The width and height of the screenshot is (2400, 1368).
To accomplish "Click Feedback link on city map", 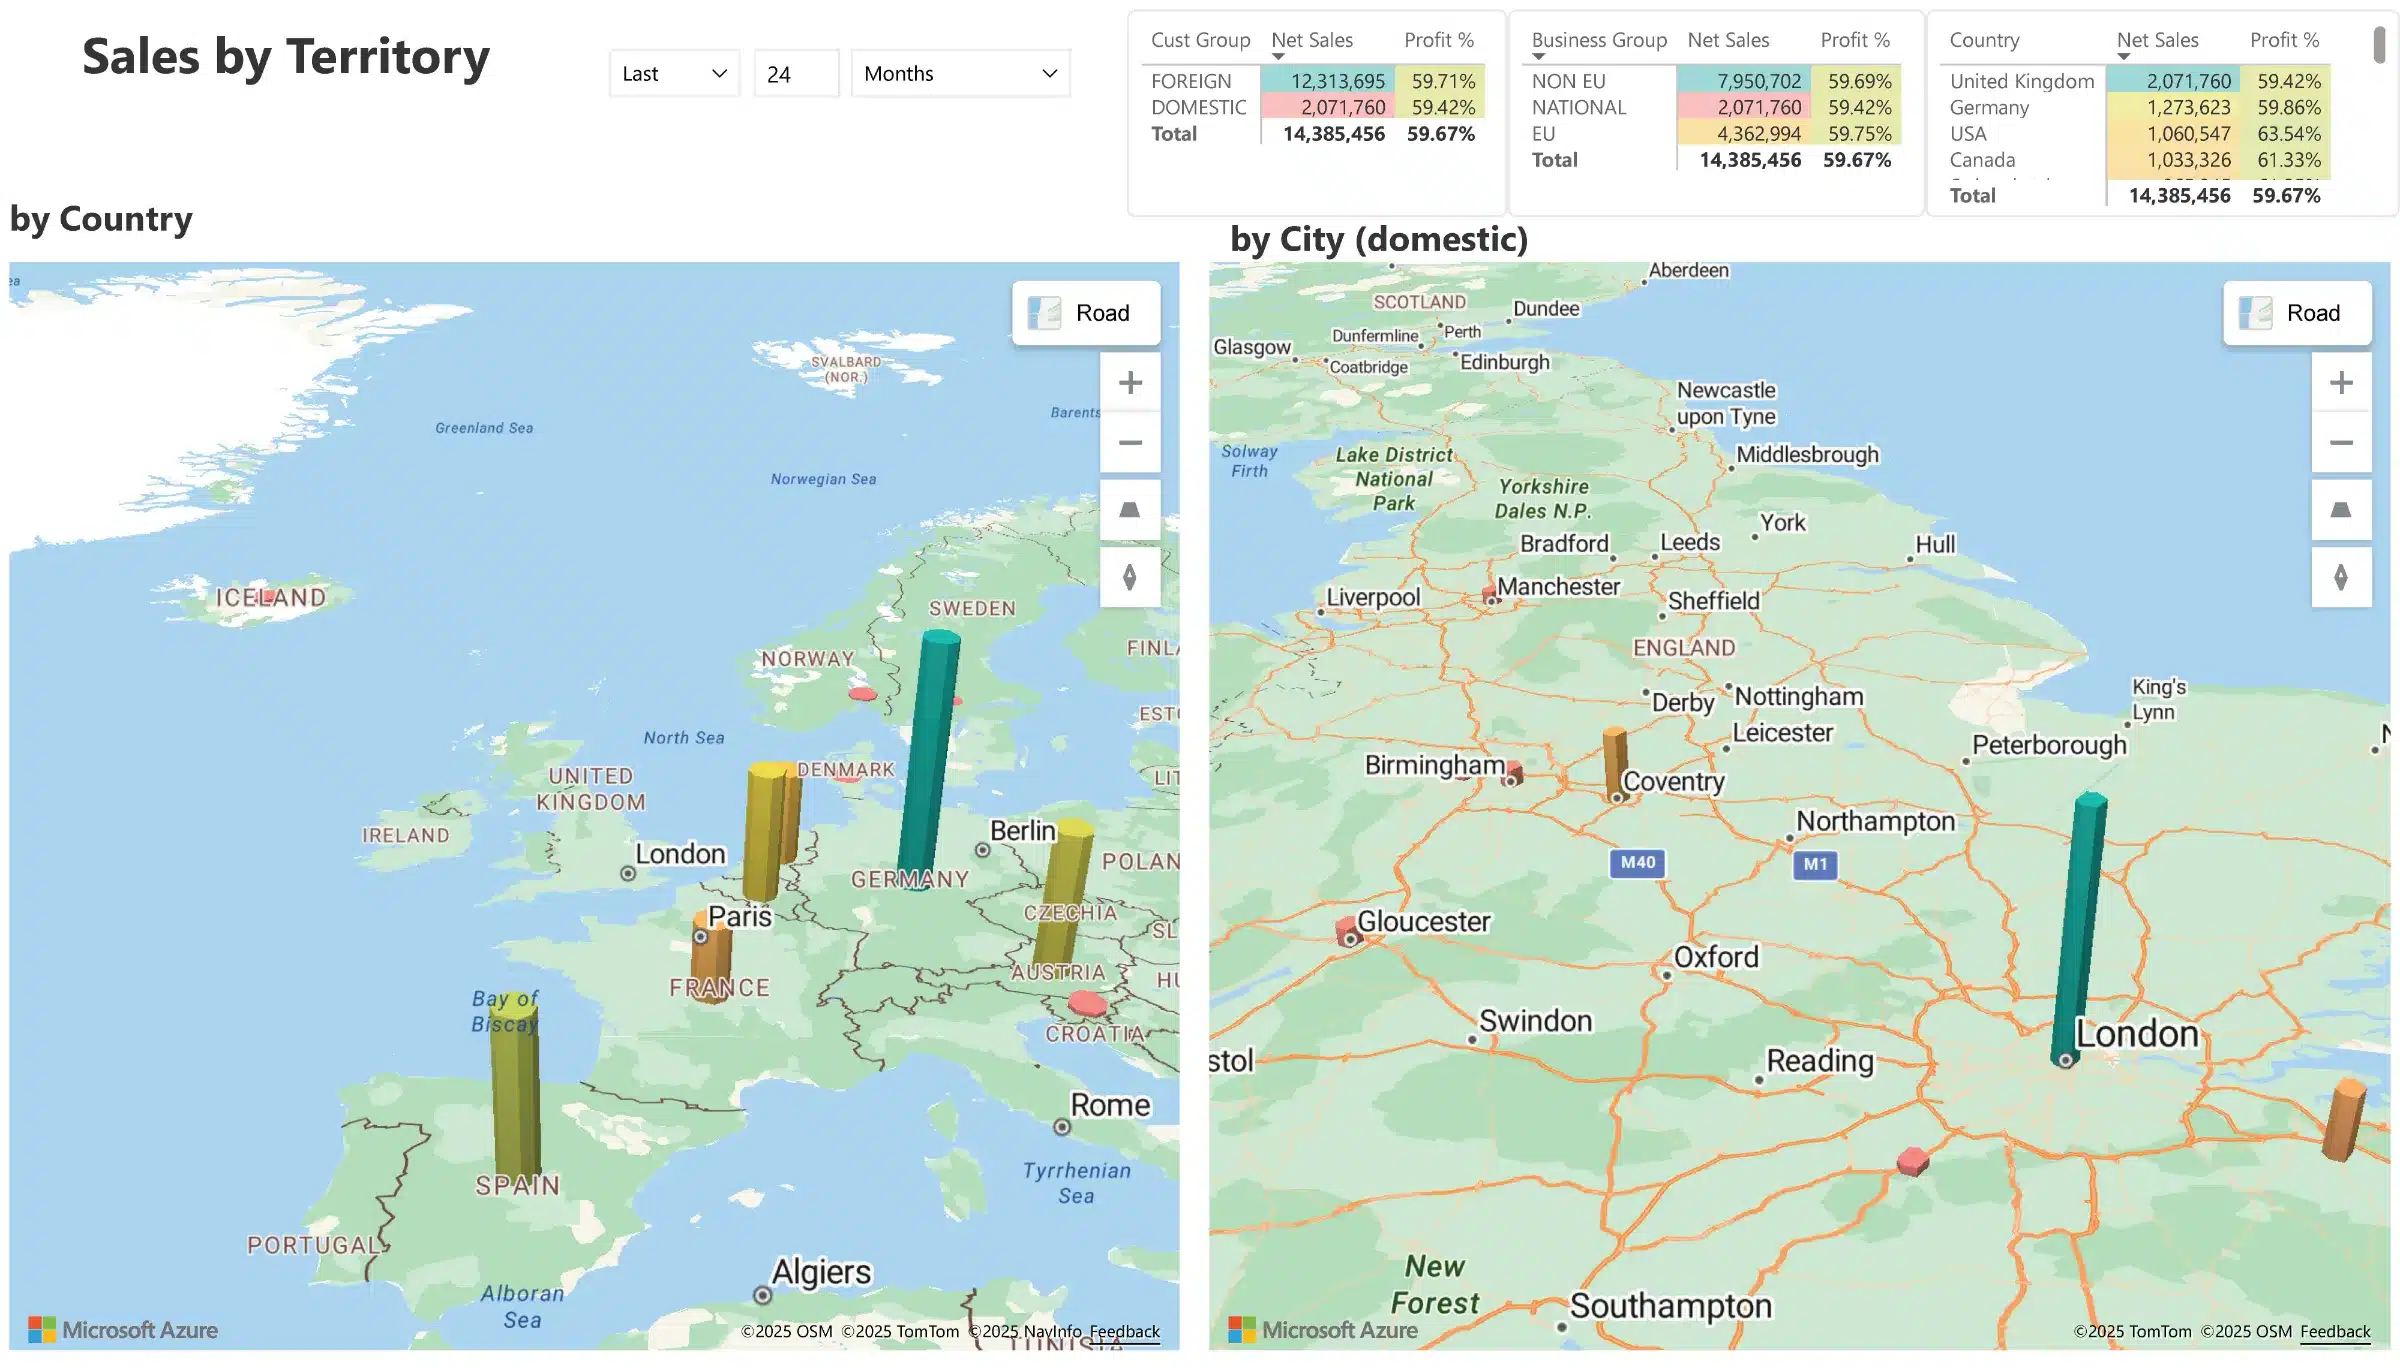I will (x=2334, y=1331).
